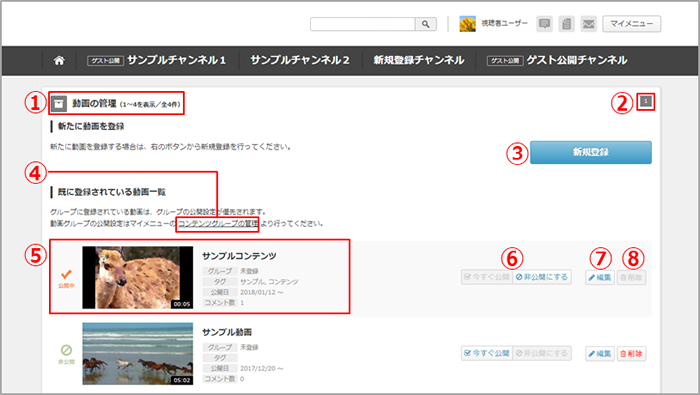The image size is (700, 395).
Task: Open サンプルチャンネル1 in the nav bar
Action: click(x=176, y=60)
